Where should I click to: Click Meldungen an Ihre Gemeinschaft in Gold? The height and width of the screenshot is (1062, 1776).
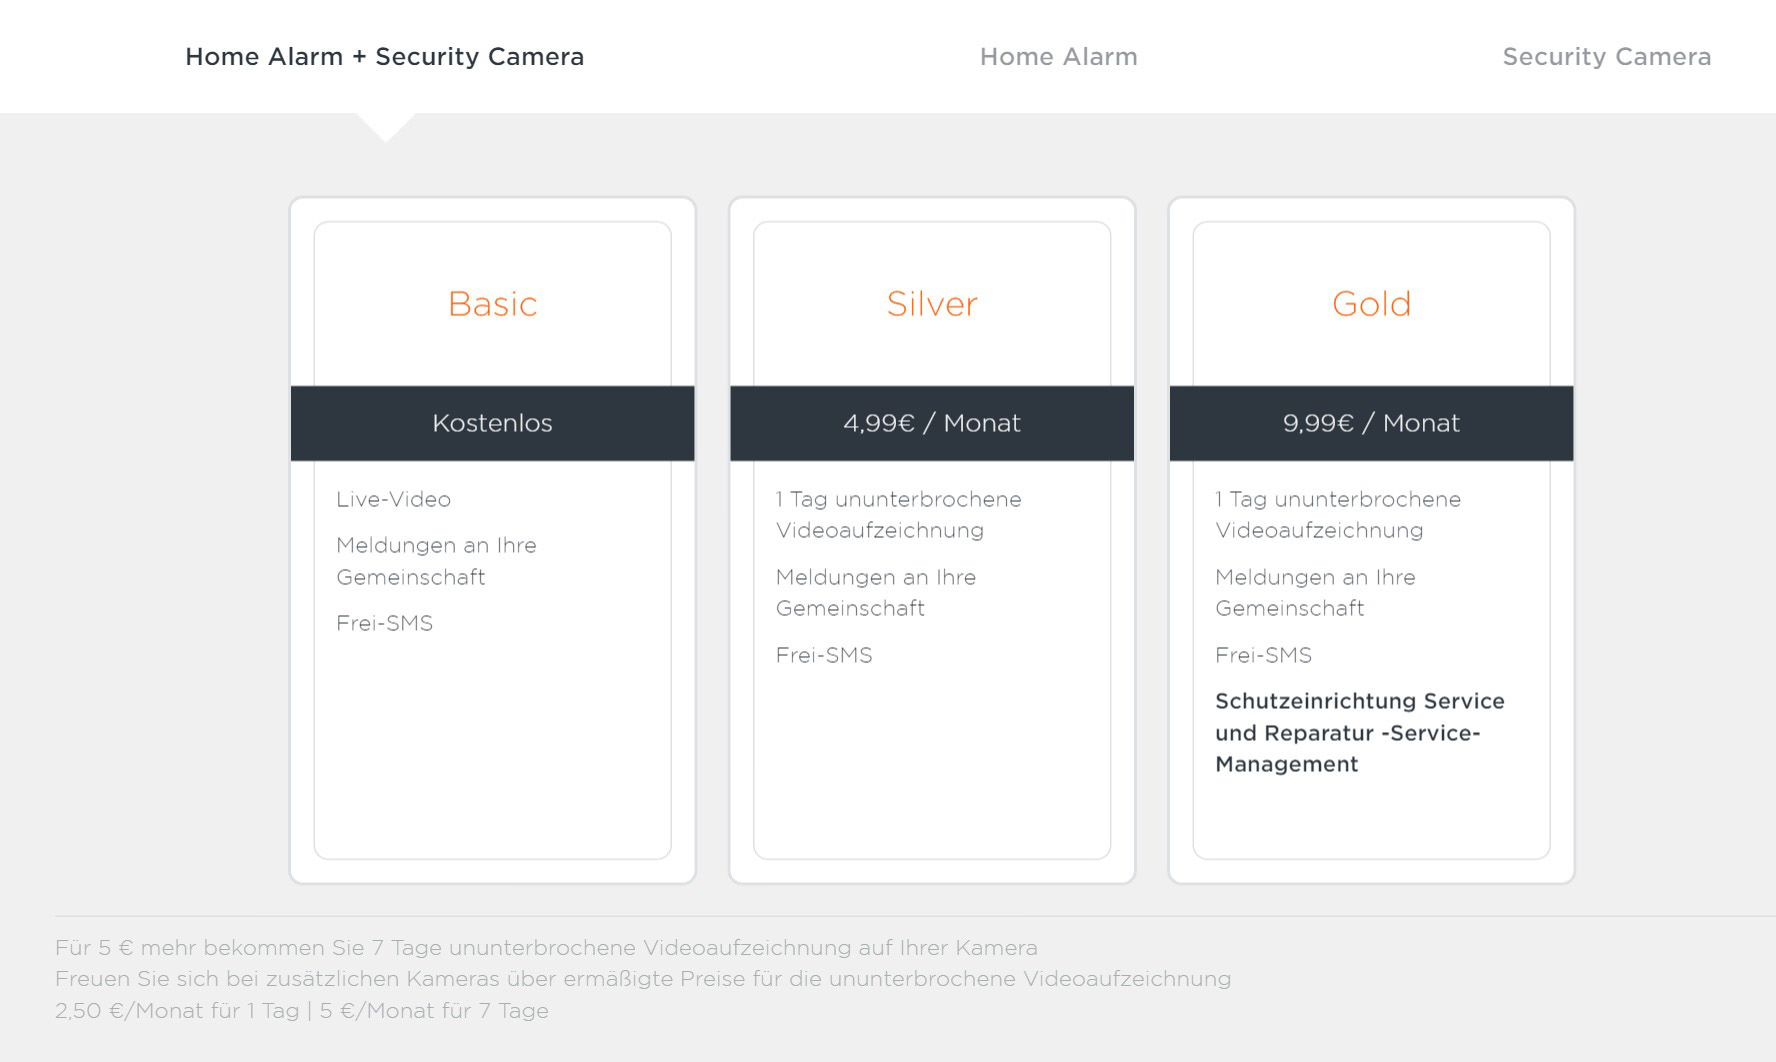pyautogui.click(x=1316, y=592)
